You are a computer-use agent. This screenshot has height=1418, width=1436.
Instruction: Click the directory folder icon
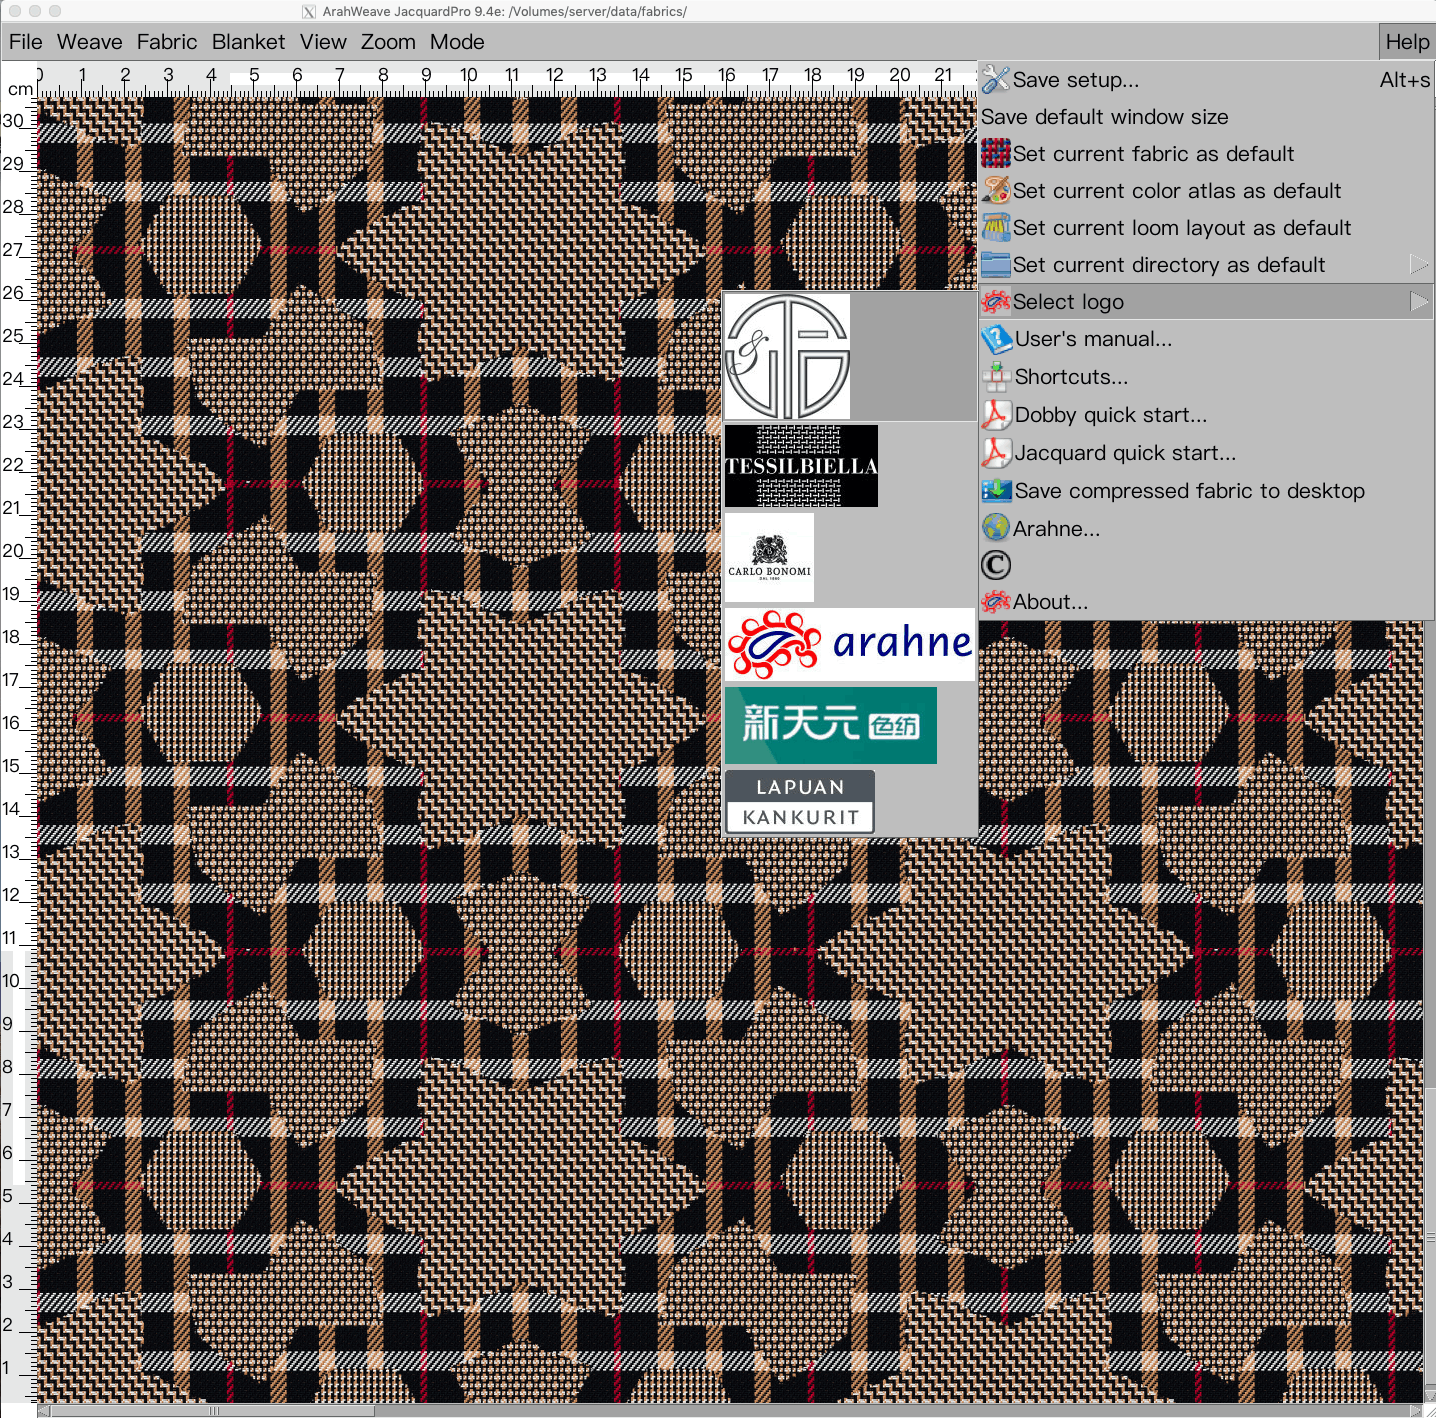(x=995, y=264)
